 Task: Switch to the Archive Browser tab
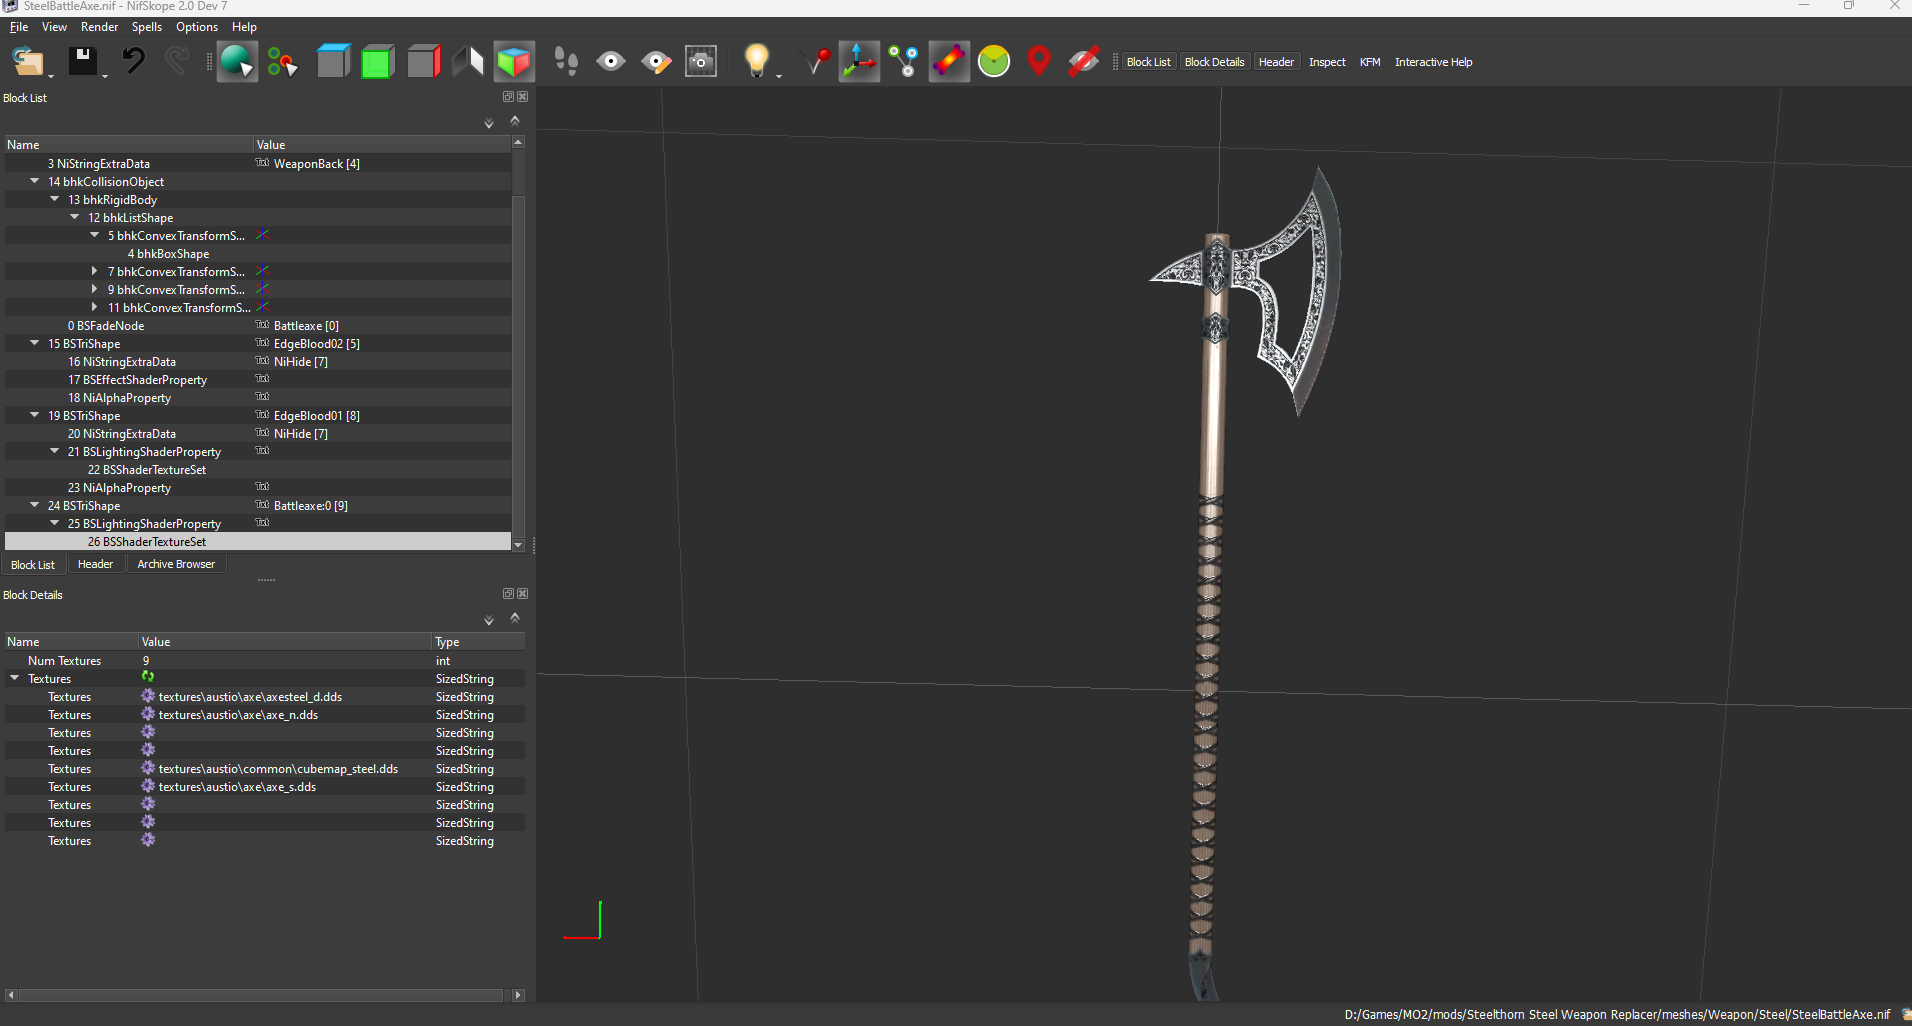coord(176,564)
